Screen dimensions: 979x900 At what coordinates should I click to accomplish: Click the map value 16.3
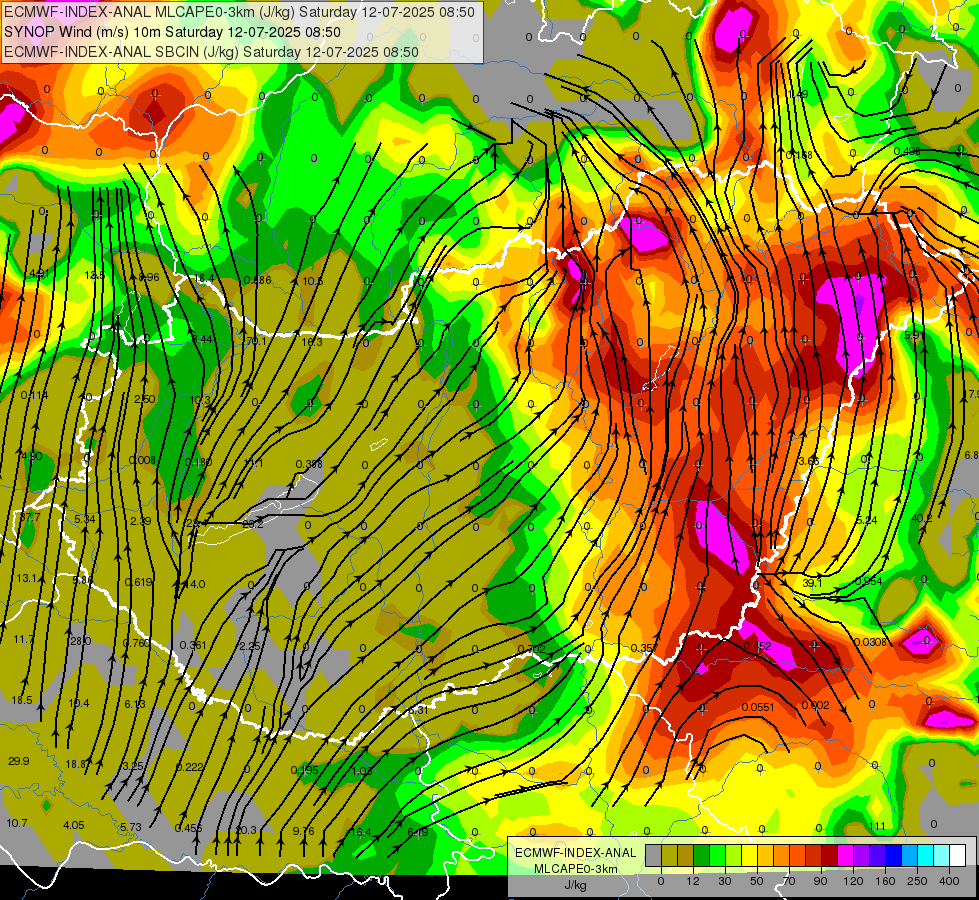[x=312, y=342]
